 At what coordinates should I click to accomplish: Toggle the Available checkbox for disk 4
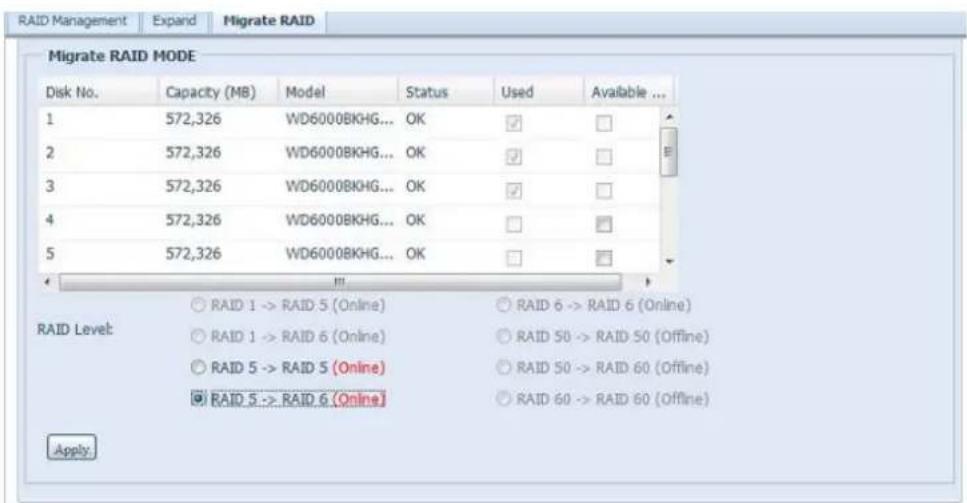(604, 224)
